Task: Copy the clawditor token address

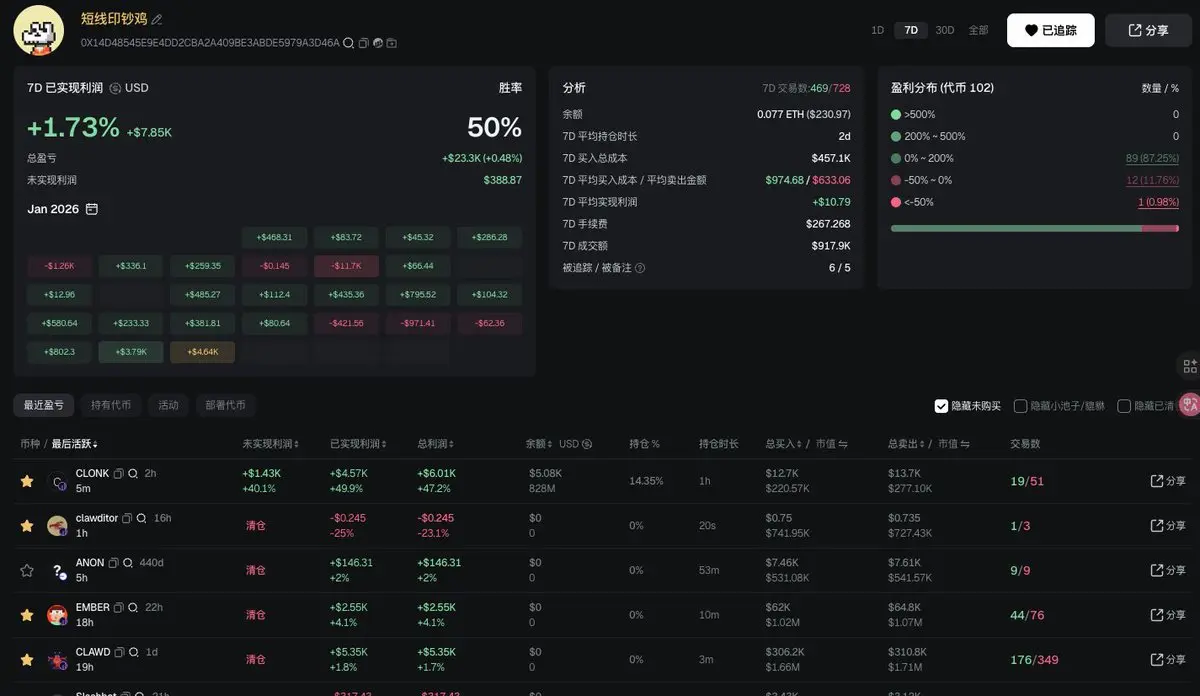Action: pyautogui.click(x=127, y=518)
